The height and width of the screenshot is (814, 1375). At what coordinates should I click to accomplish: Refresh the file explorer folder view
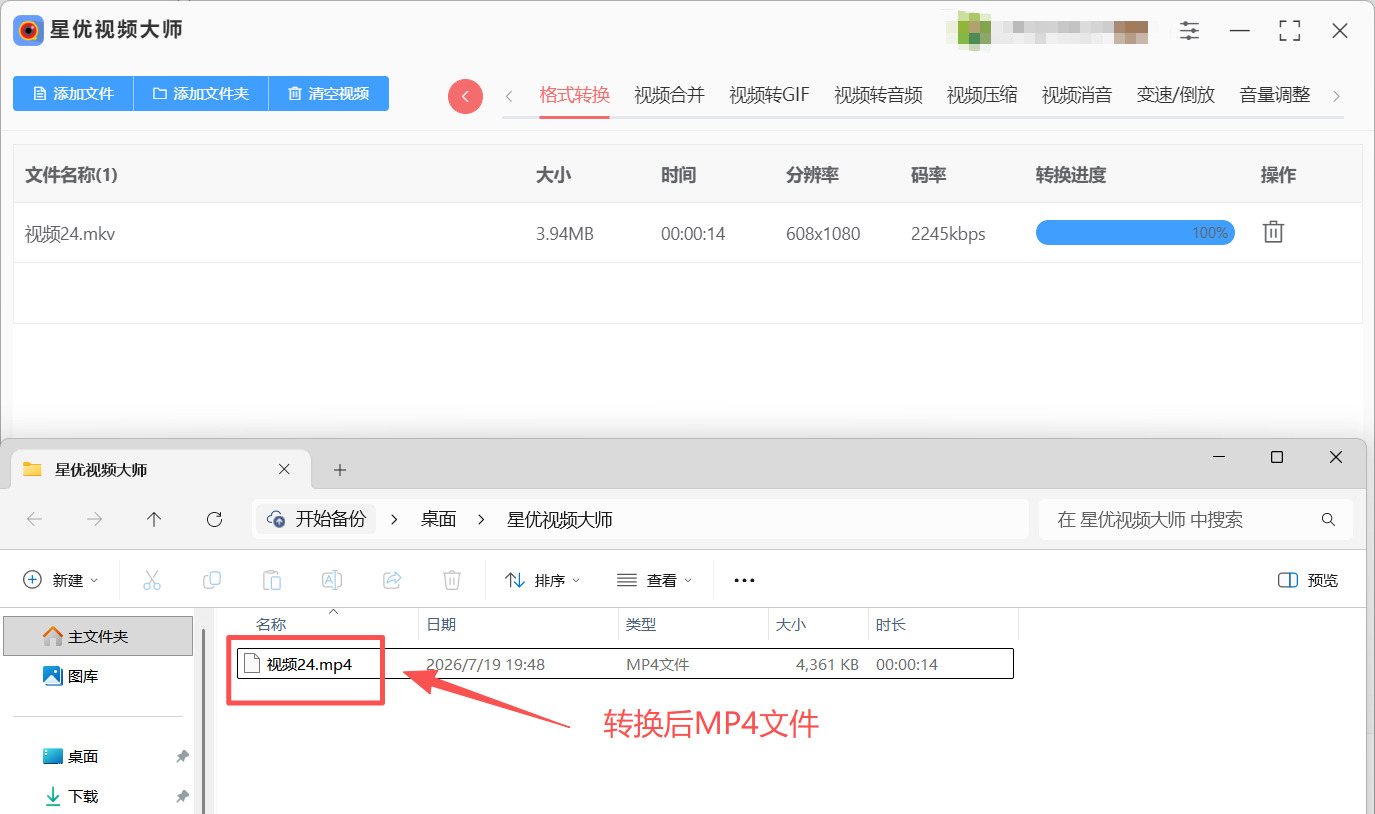214,519
